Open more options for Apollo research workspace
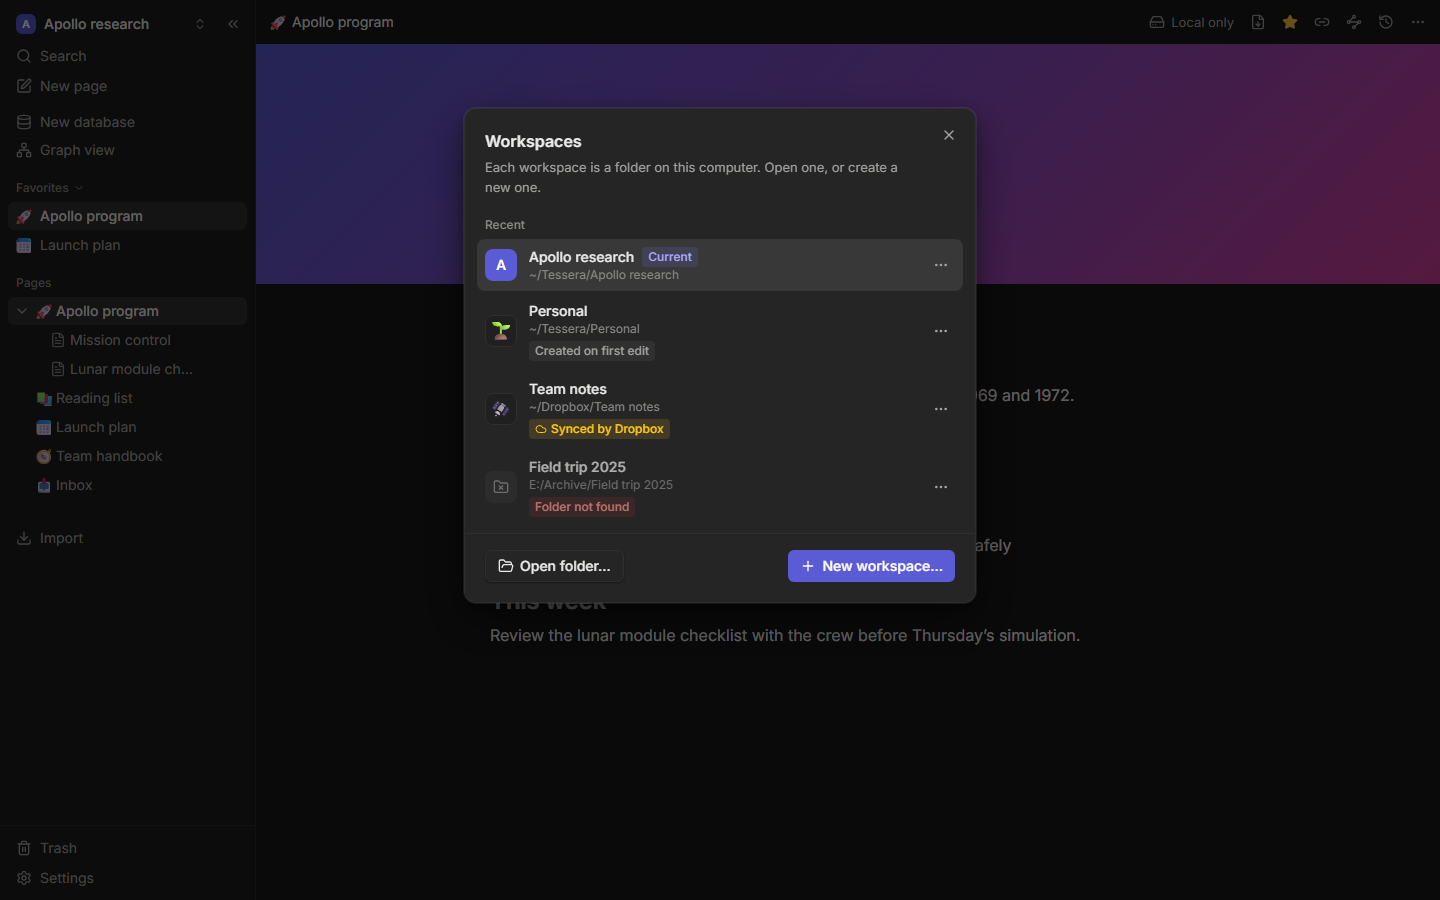Screen dimensions: 1440x900 (x=941, y=265)
